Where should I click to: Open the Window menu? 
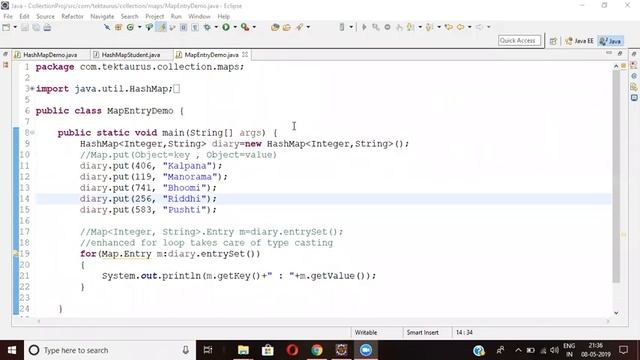(199, 16)
